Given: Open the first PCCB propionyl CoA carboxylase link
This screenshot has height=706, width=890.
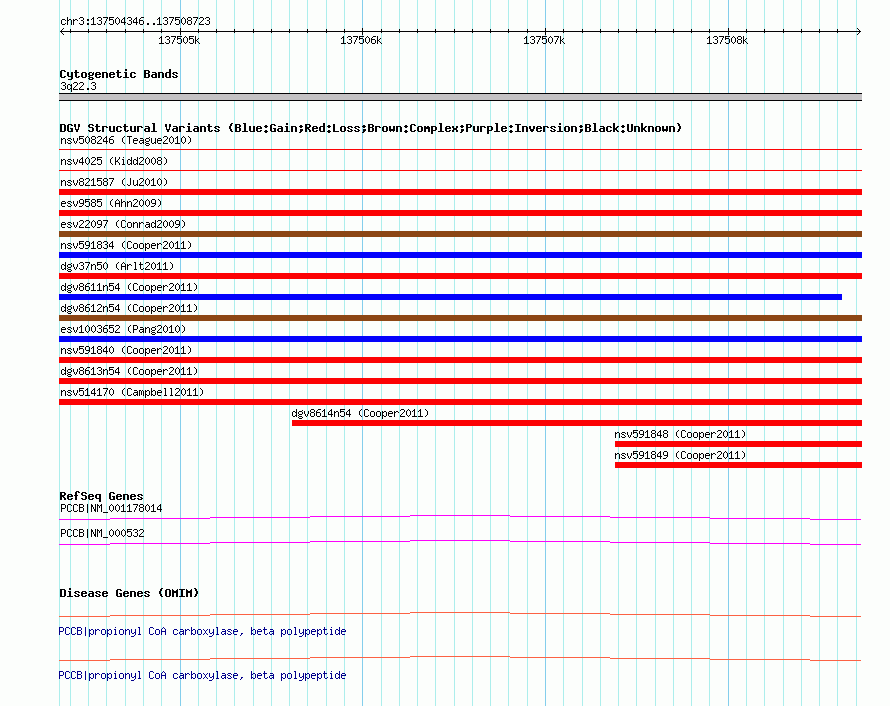Looking at the screenshot, I should click(202, 631).
